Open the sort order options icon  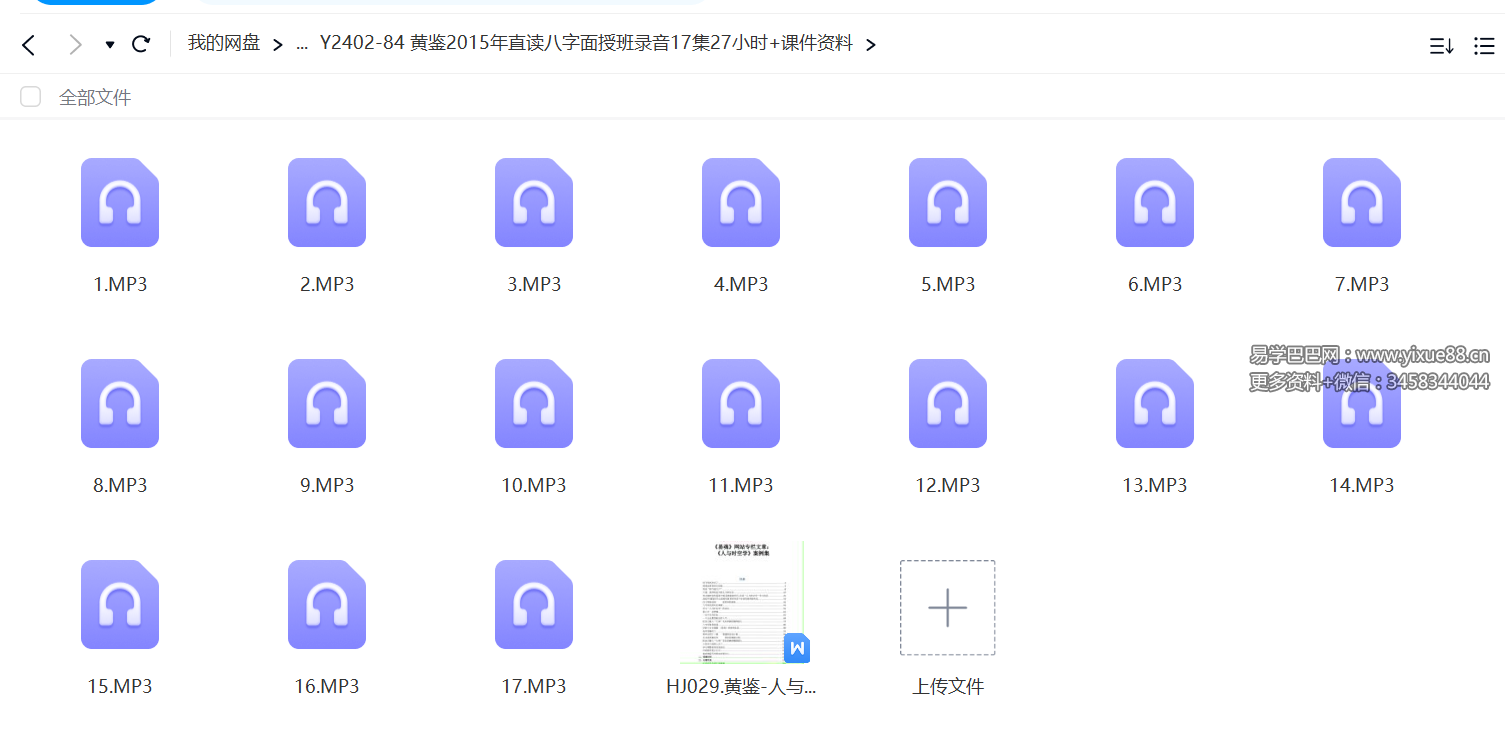1441,45
